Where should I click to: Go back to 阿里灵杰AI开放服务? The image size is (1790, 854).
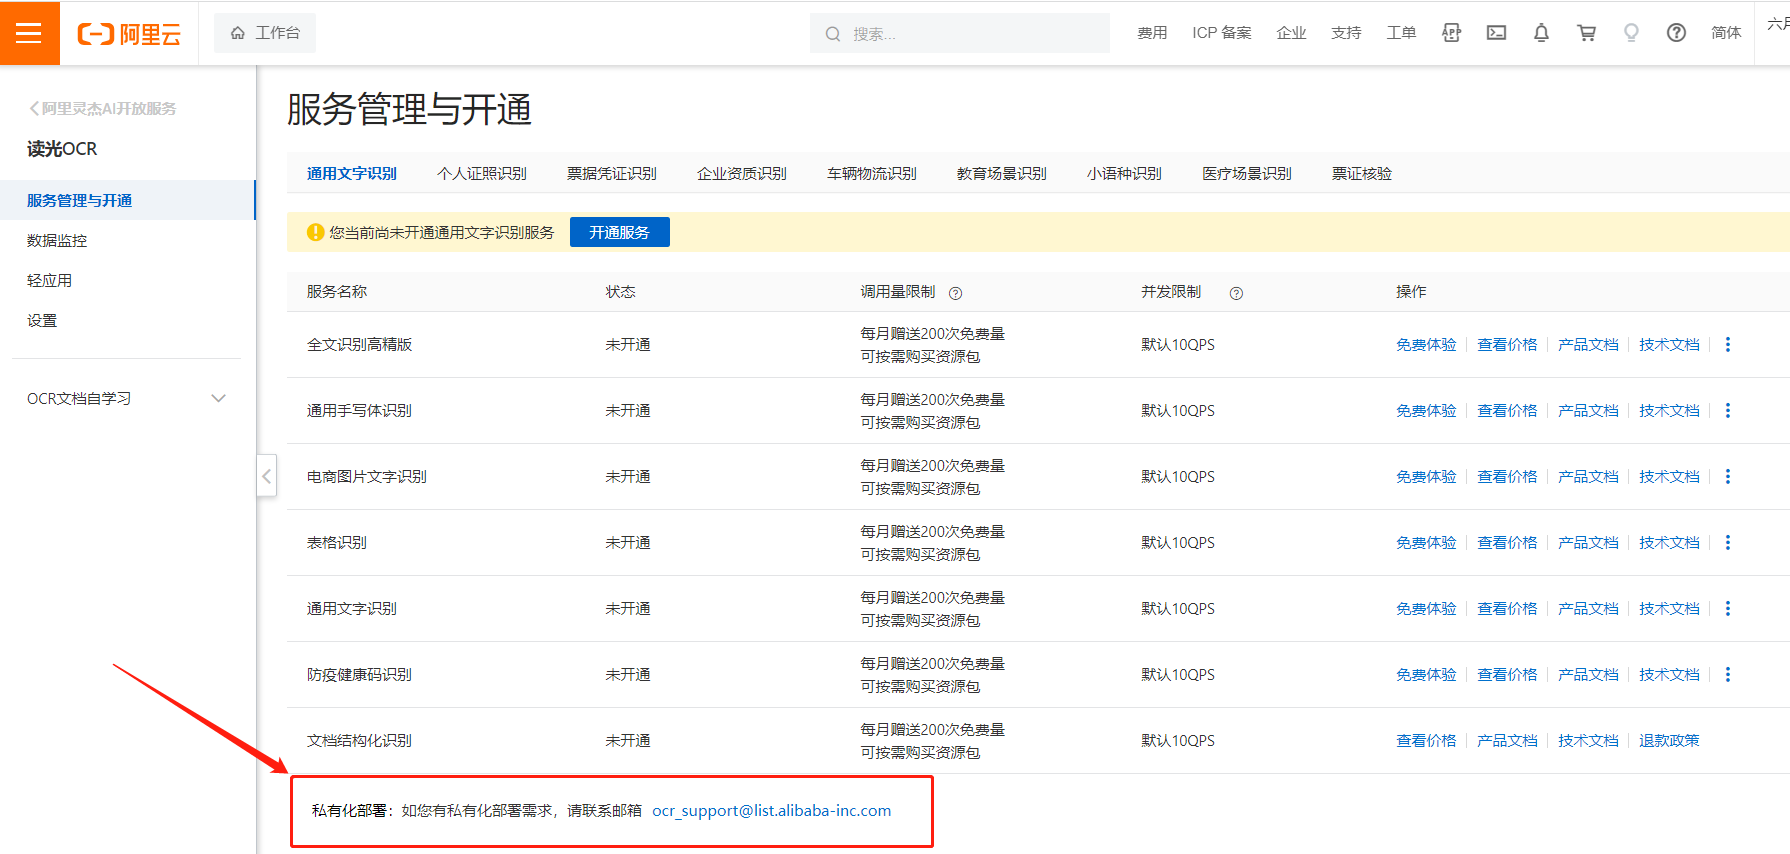pos(103,108)
